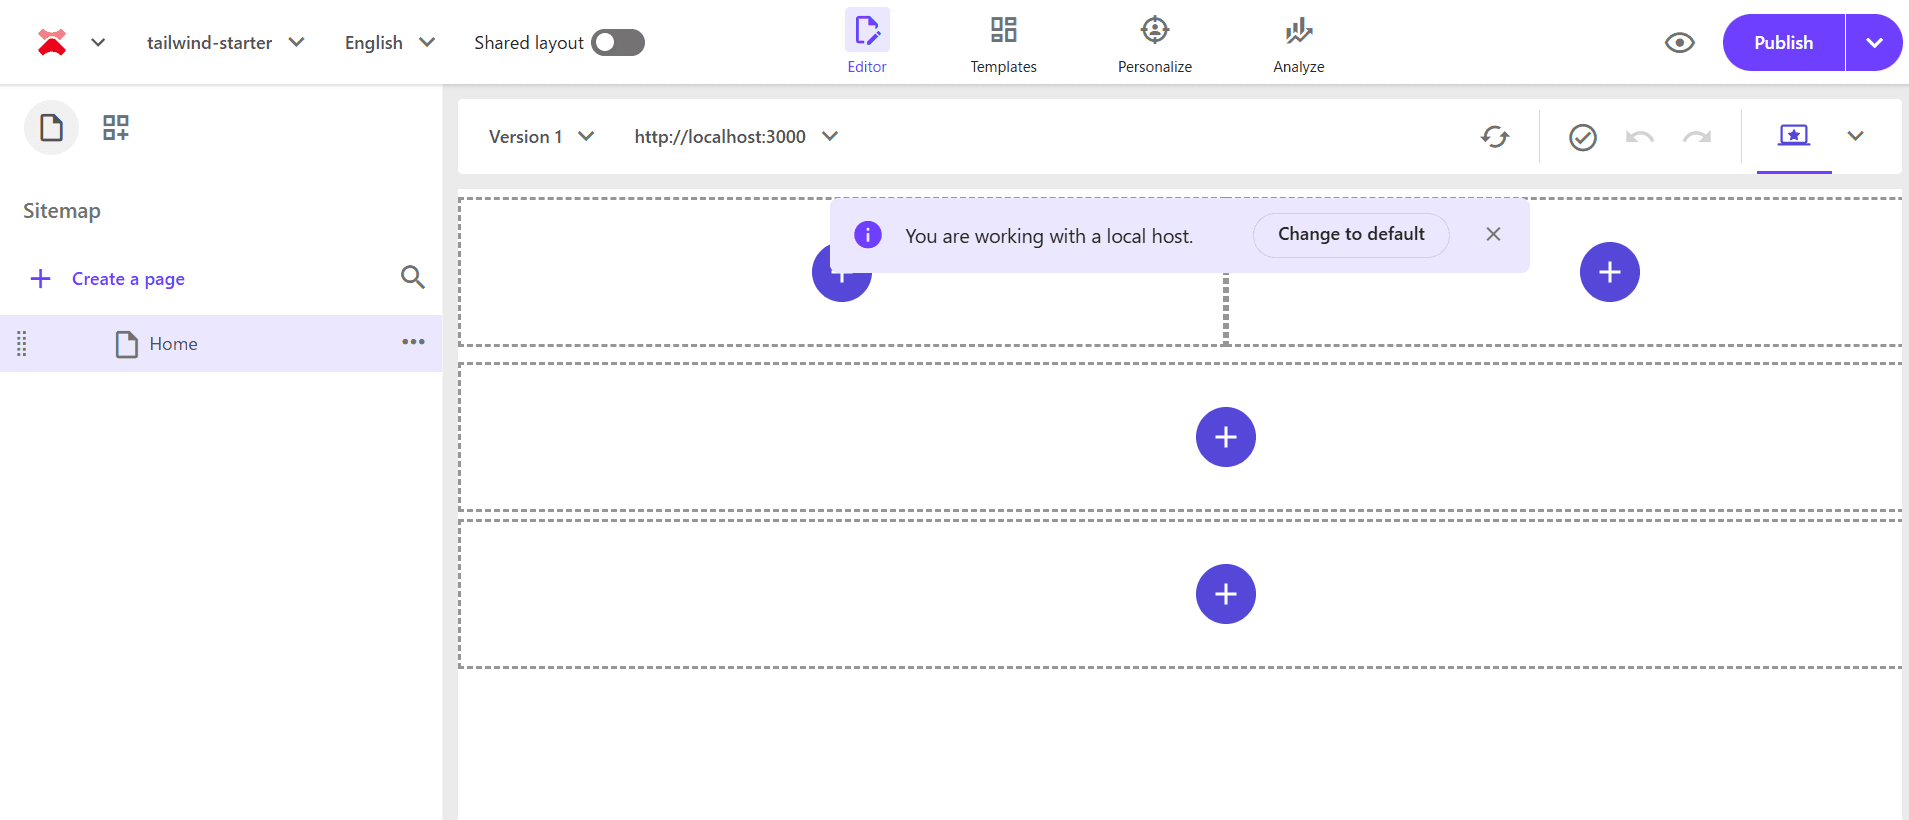The height and width of the screenshot is (820, 1909).
Task: Dismiss the local host notification
Action: tap(1493, 234)
